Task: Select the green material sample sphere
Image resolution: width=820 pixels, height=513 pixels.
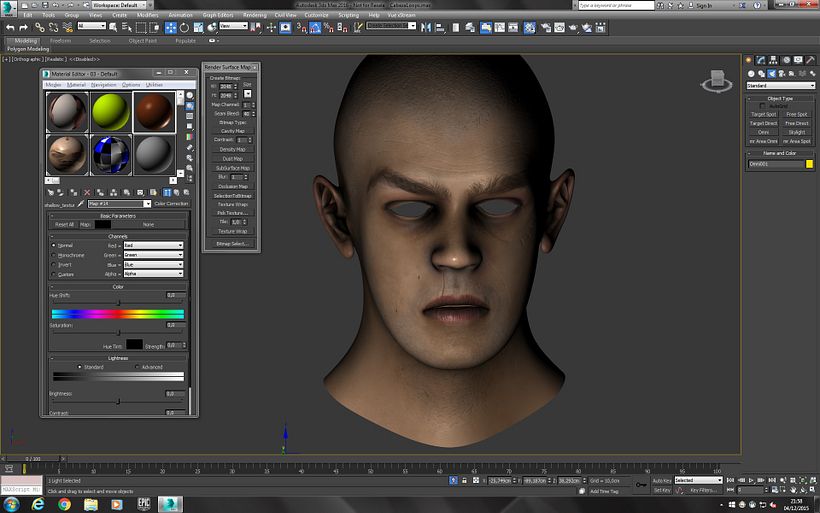Action: (110, 111)
